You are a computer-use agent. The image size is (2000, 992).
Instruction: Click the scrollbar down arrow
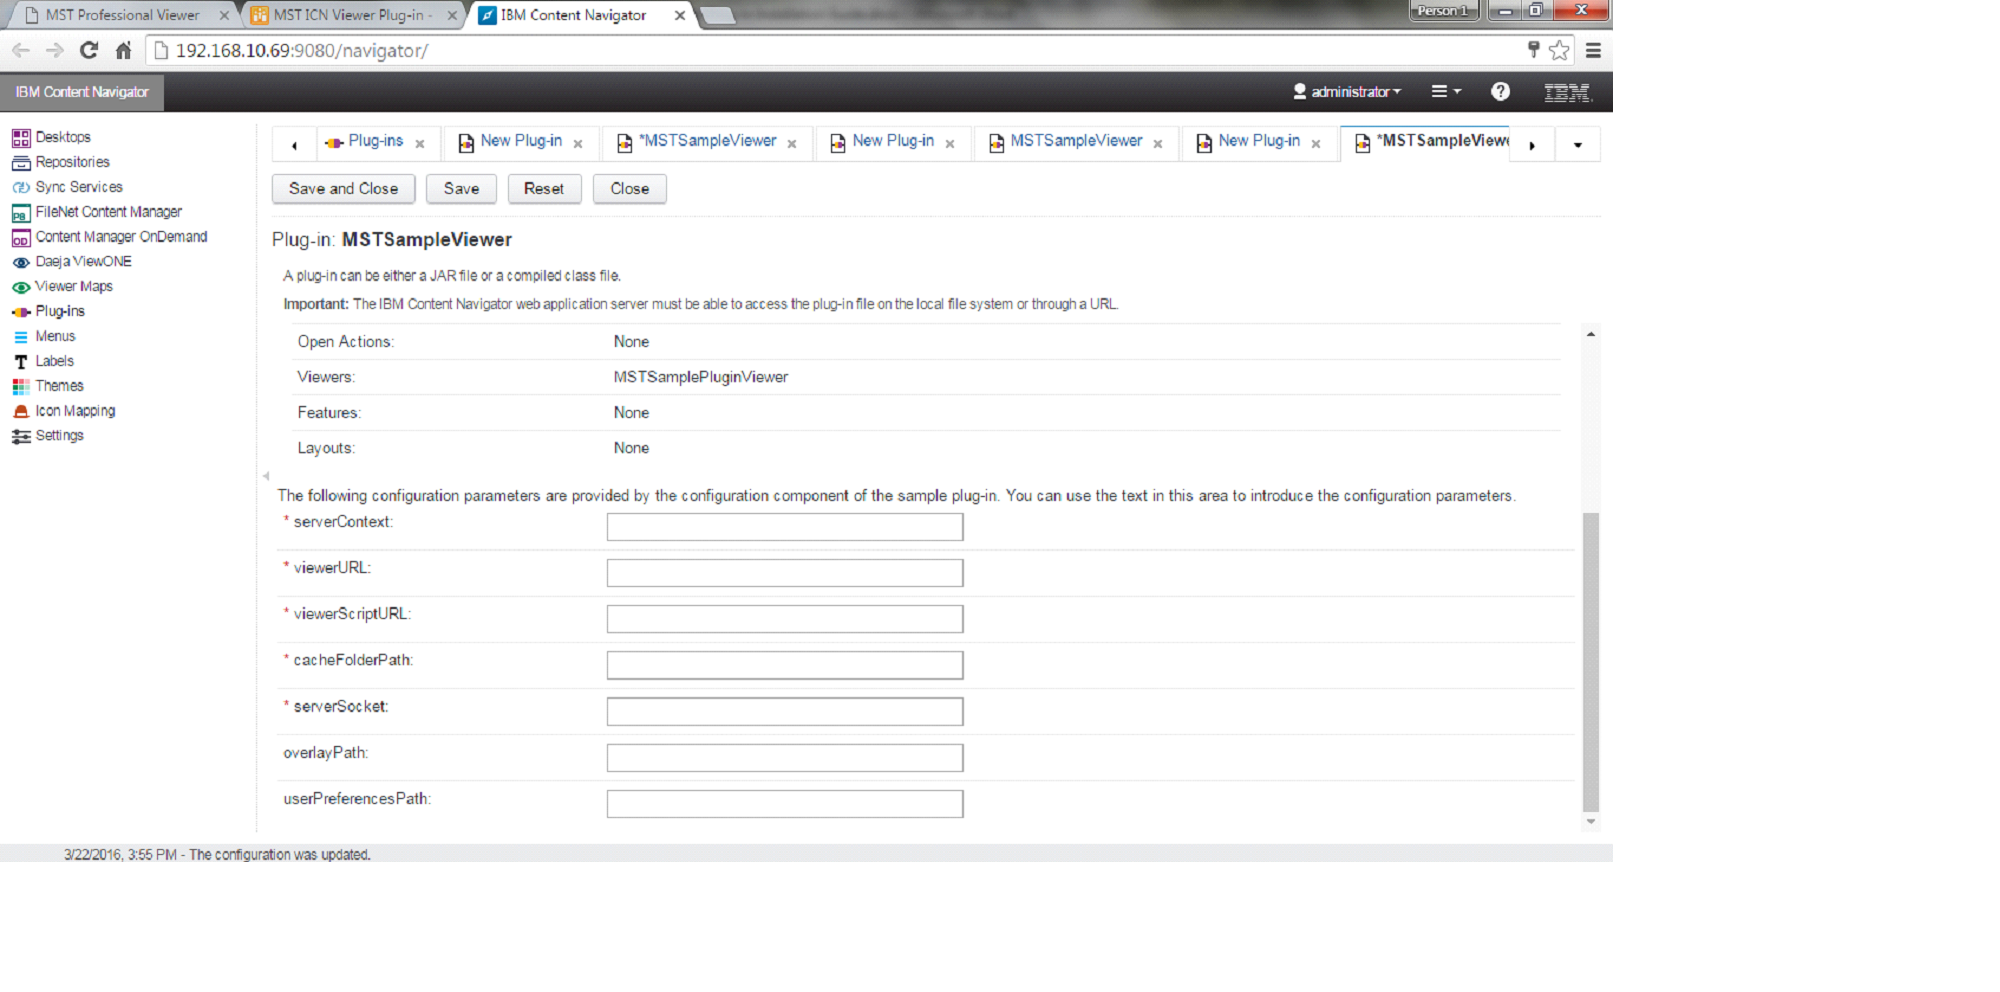(1591, 822)
